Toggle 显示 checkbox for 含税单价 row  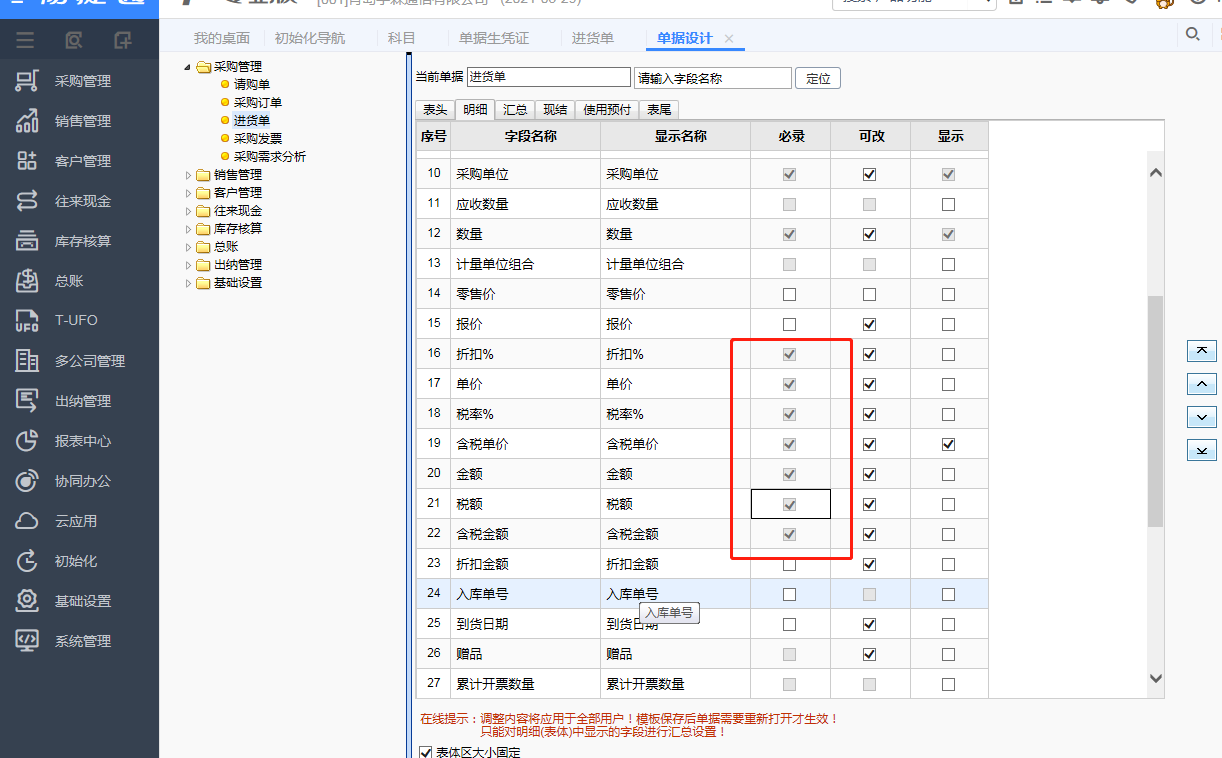pyautogui.click(x=948, y=444)
